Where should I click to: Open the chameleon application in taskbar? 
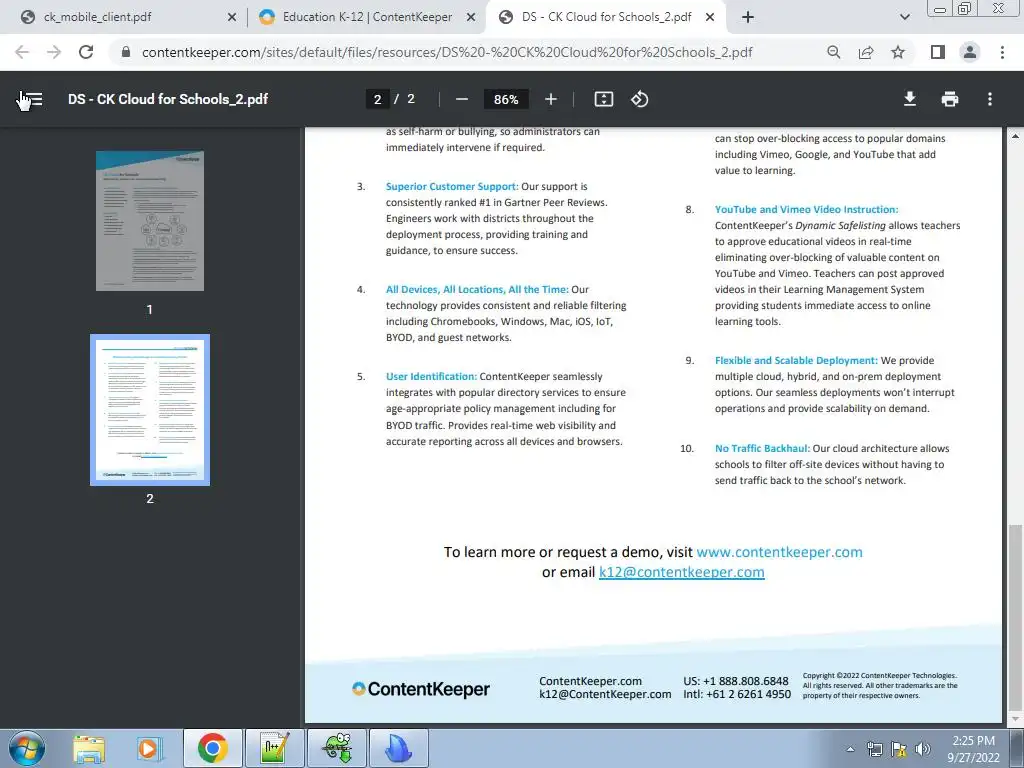click(x=337, y=748)
